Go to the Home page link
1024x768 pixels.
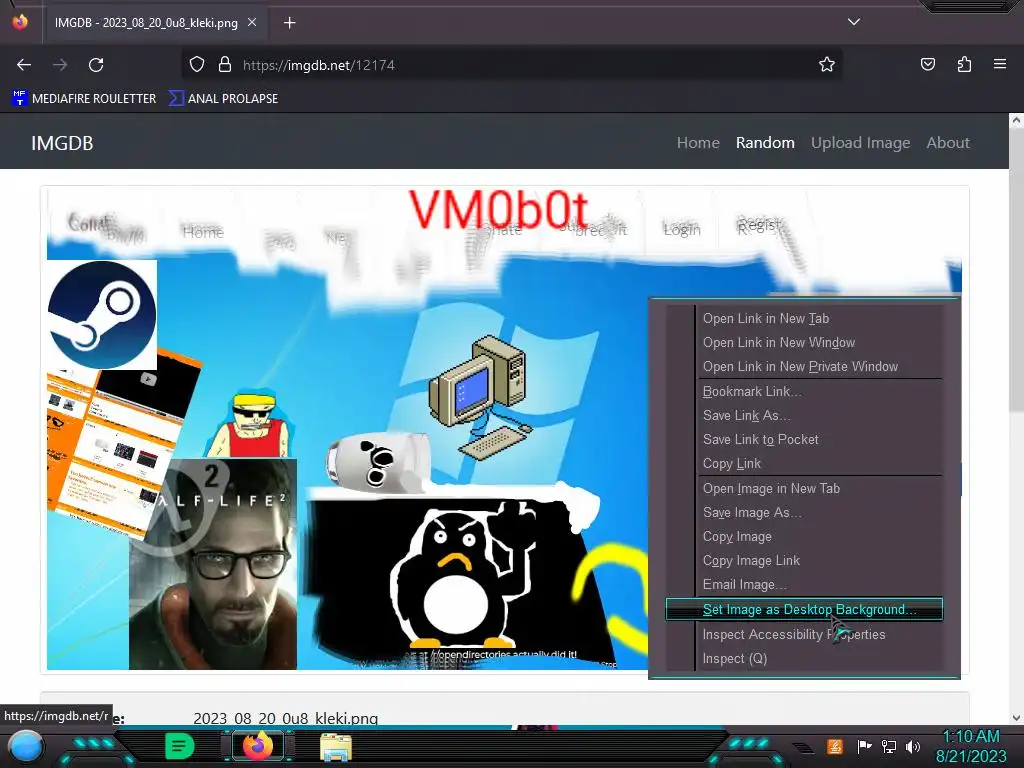[698, 142]
